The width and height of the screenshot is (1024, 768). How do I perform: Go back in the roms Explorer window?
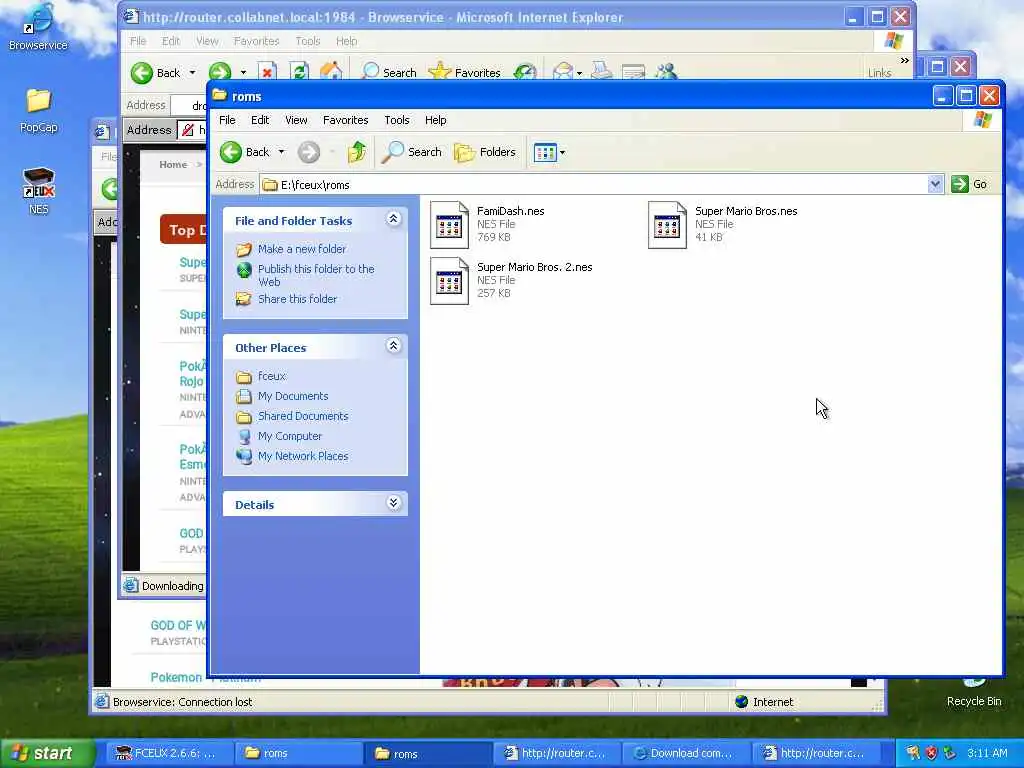244,152
